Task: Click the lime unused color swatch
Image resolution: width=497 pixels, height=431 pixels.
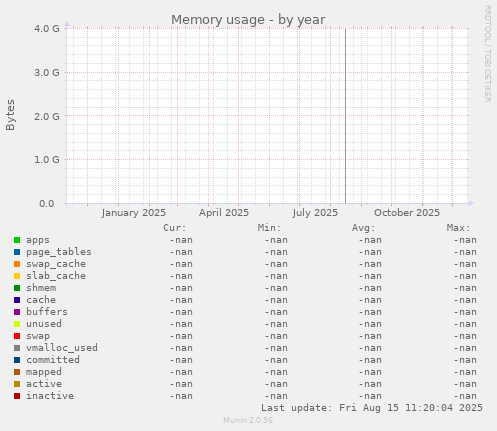Action: point(17,324)
